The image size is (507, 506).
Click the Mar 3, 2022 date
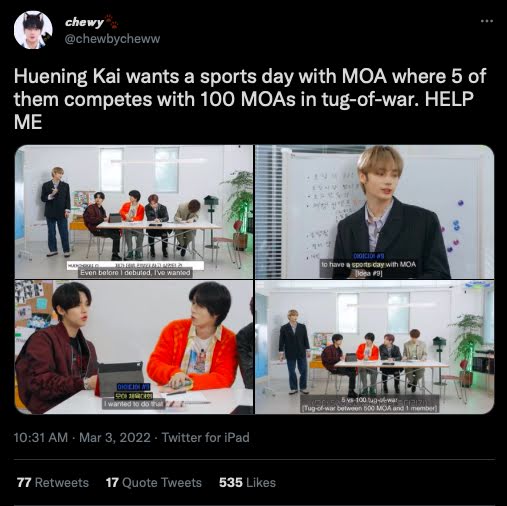pos(115,437)
